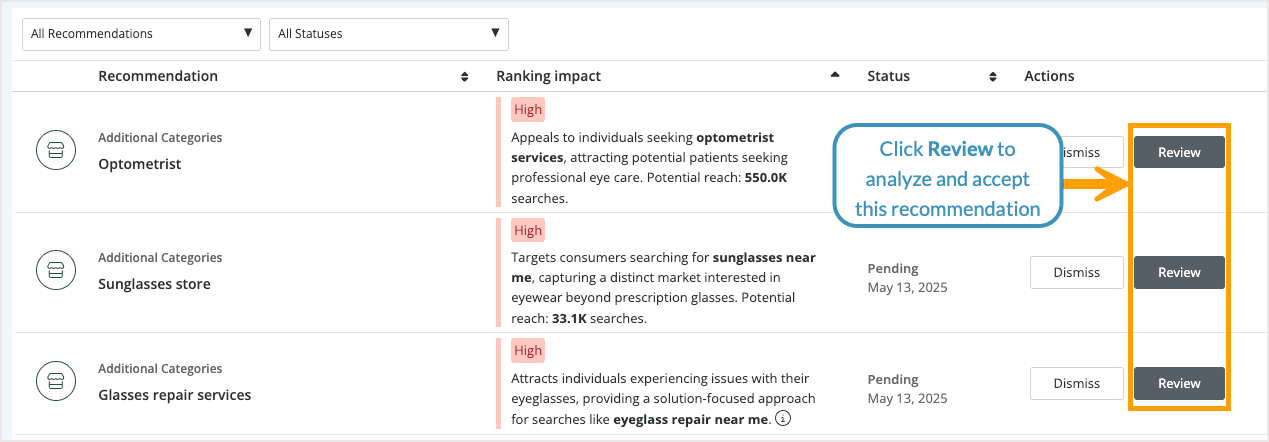Click the Recommendation column sort arrows
The width and height of the screenshot is (1269, 442).
[464, 77]
